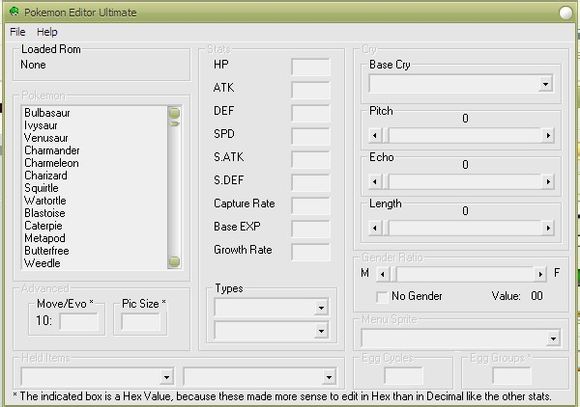Click the S.ATK stat input box
580x407 pixels.
point(310,159)
